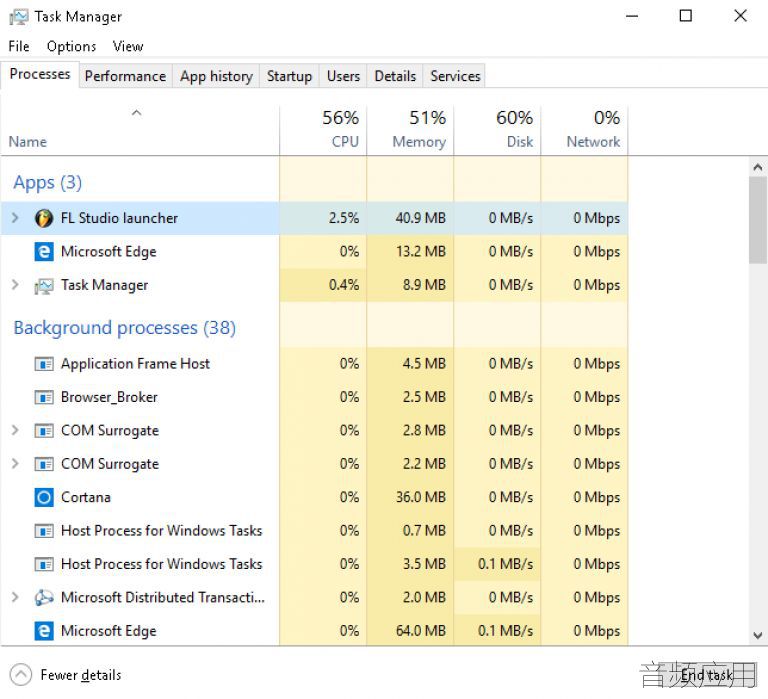Screen dimensions: 768x699
Task: Expand the FL Studio launcher process group
Action: [15, 218]
